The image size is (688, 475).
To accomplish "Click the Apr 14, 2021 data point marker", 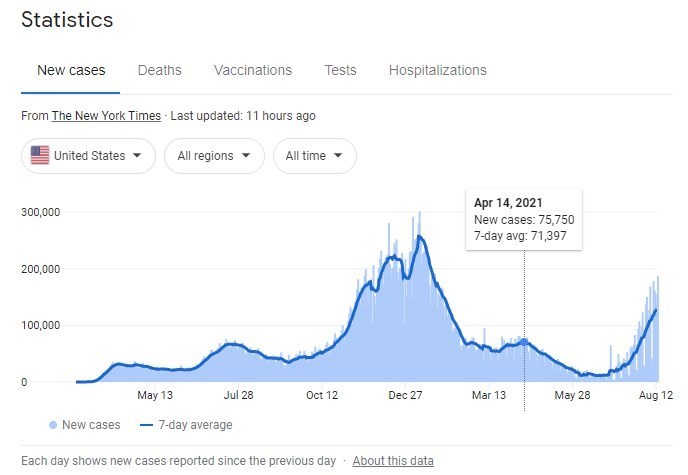I will 524,342.
